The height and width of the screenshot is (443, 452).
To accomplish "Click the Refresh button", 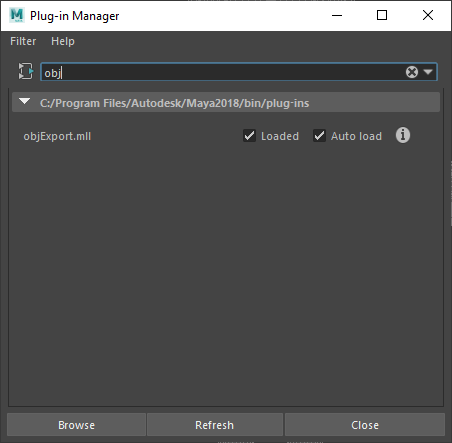I will point(215,425).
